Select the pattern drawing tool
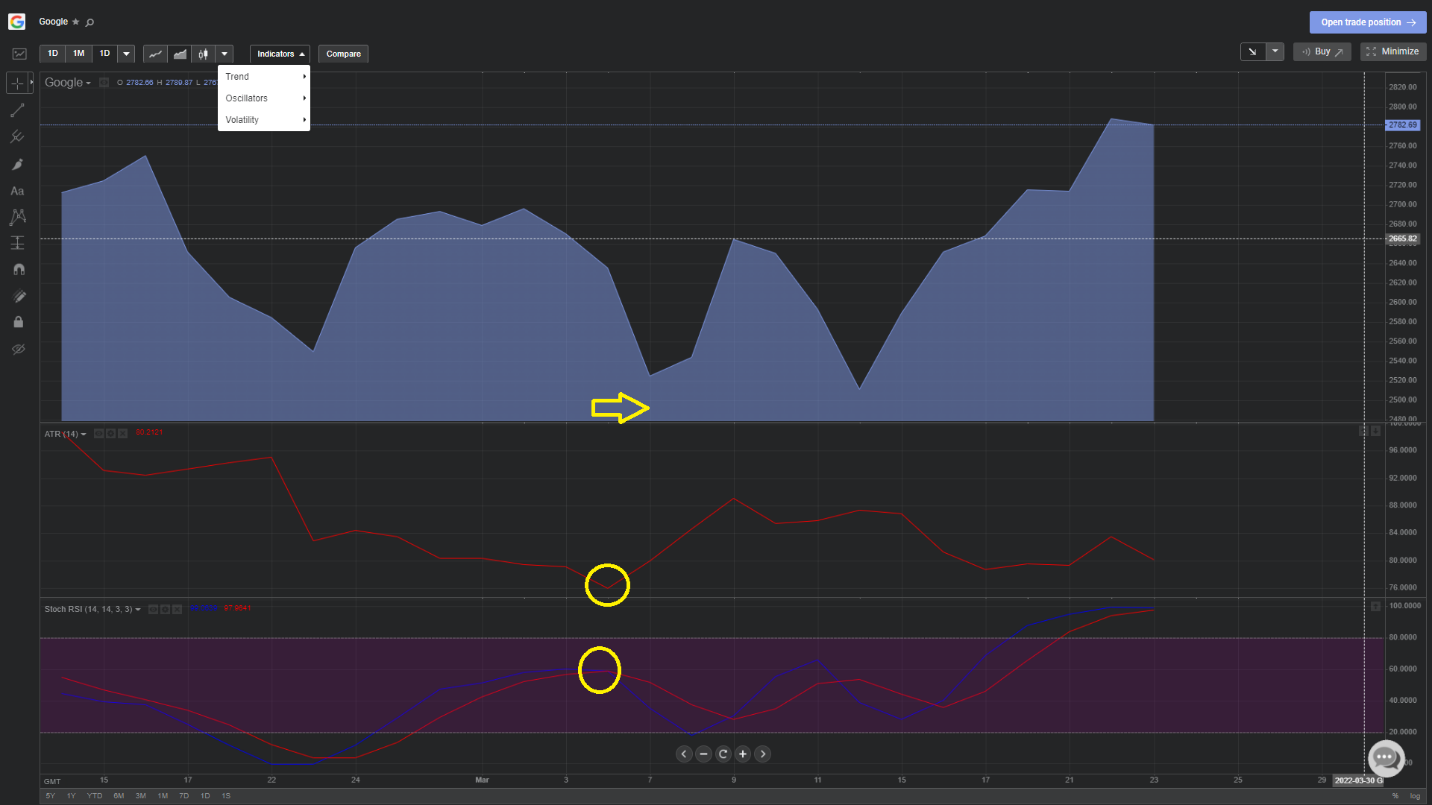 (x=17, y=216)
